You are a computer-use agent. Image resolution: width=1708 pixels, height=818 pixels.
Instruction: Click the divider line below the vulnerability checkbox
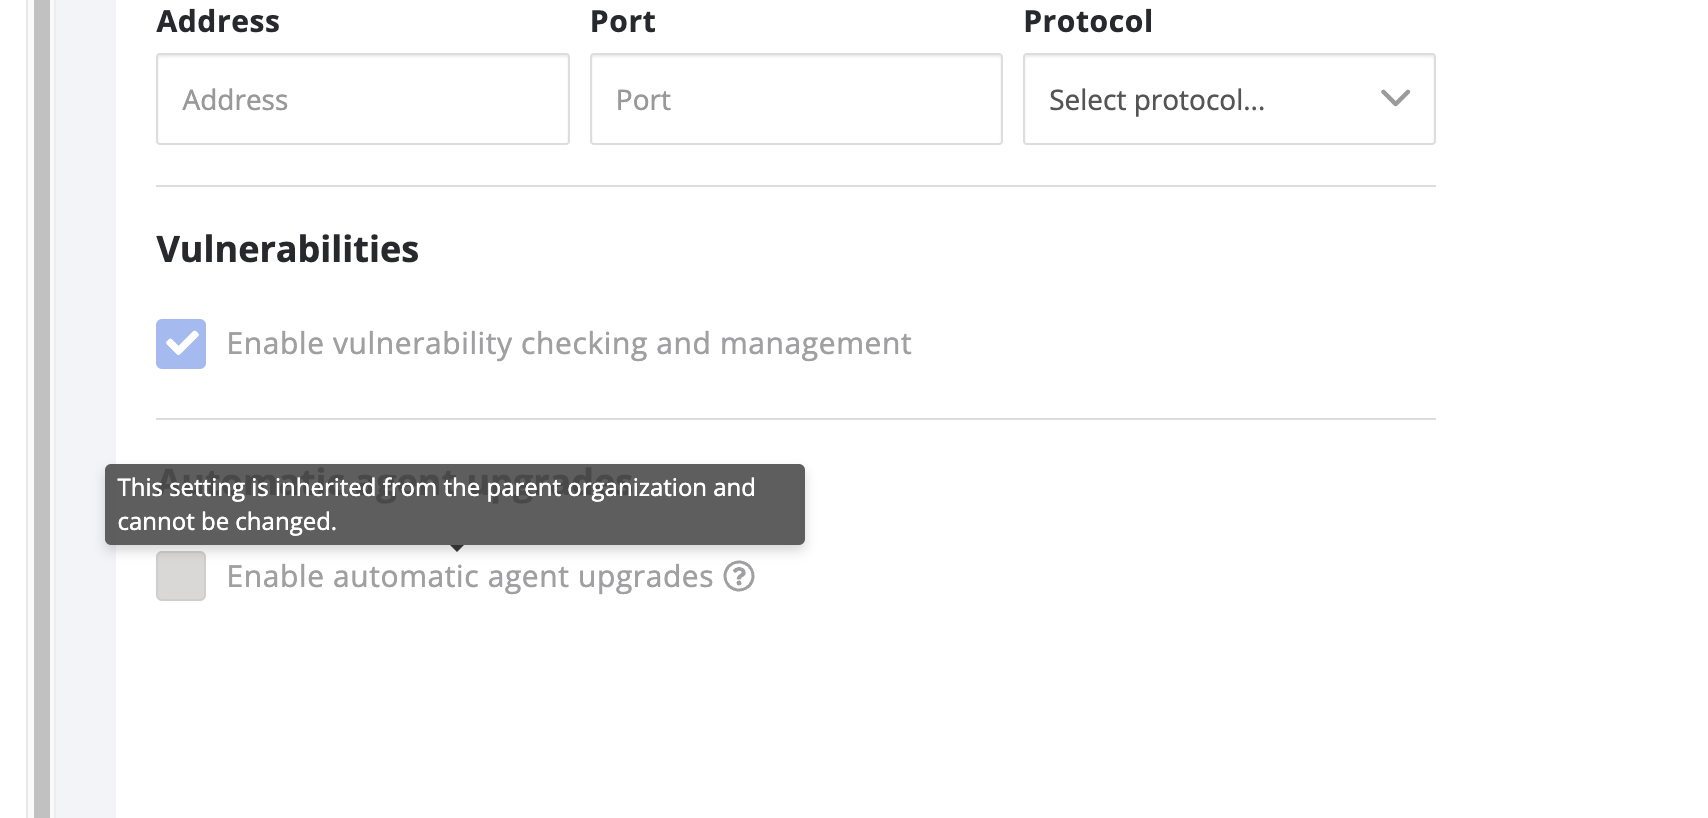[795, 419]
